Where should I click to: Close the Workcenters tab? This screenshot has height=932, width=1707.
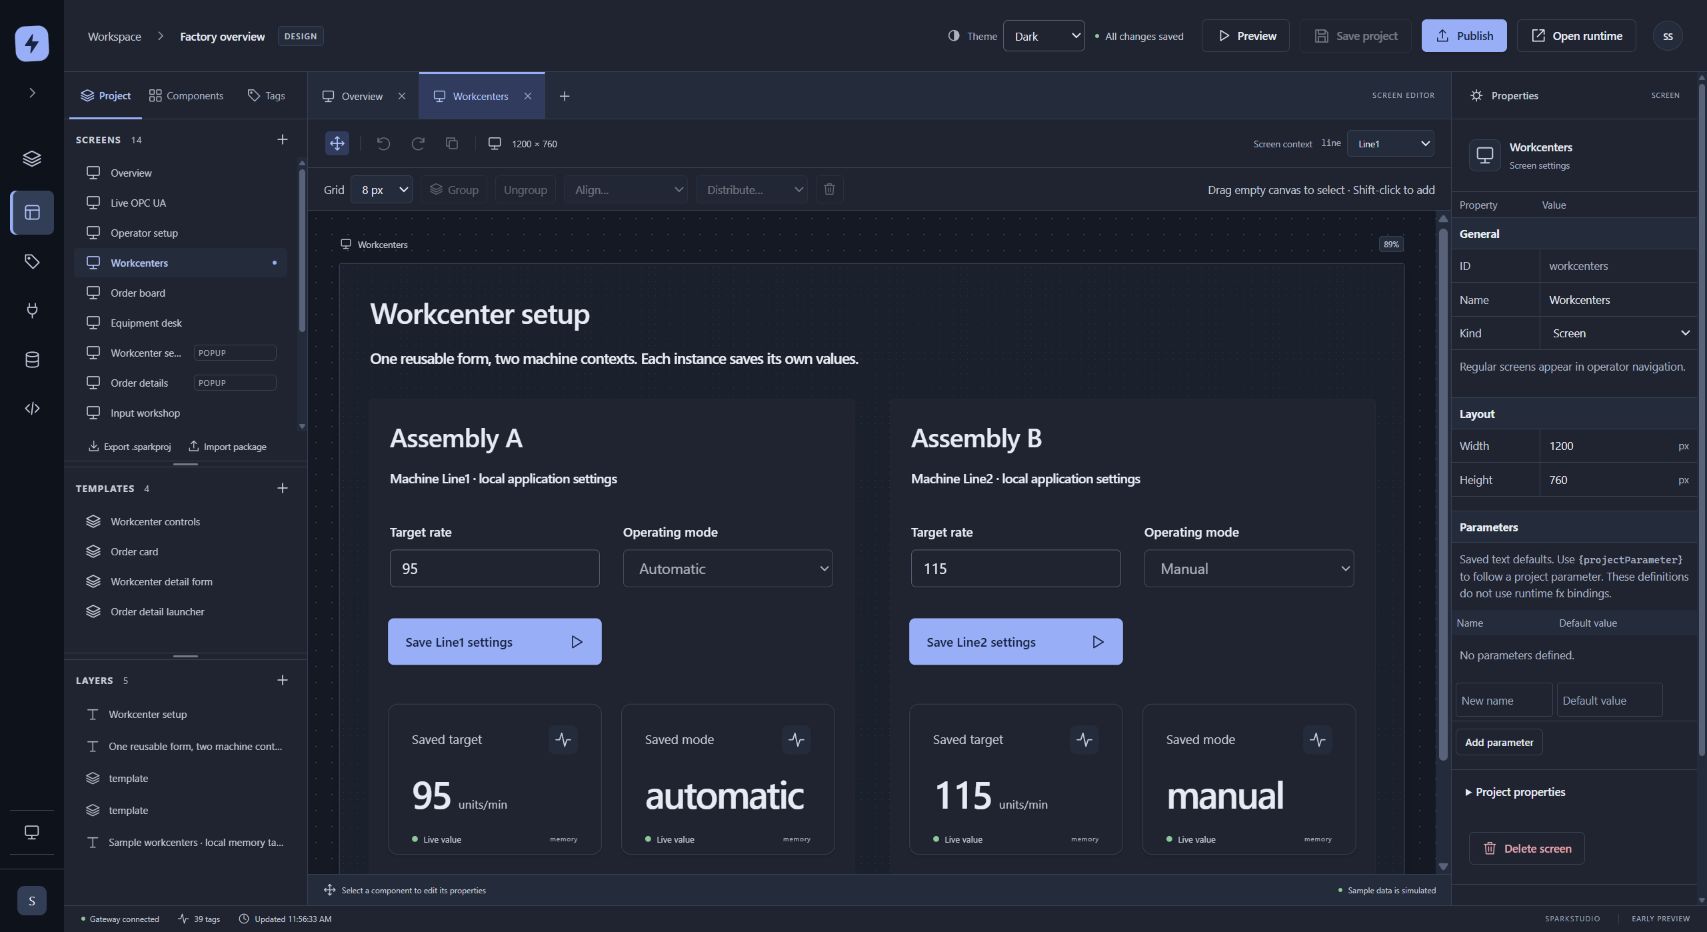527,96
